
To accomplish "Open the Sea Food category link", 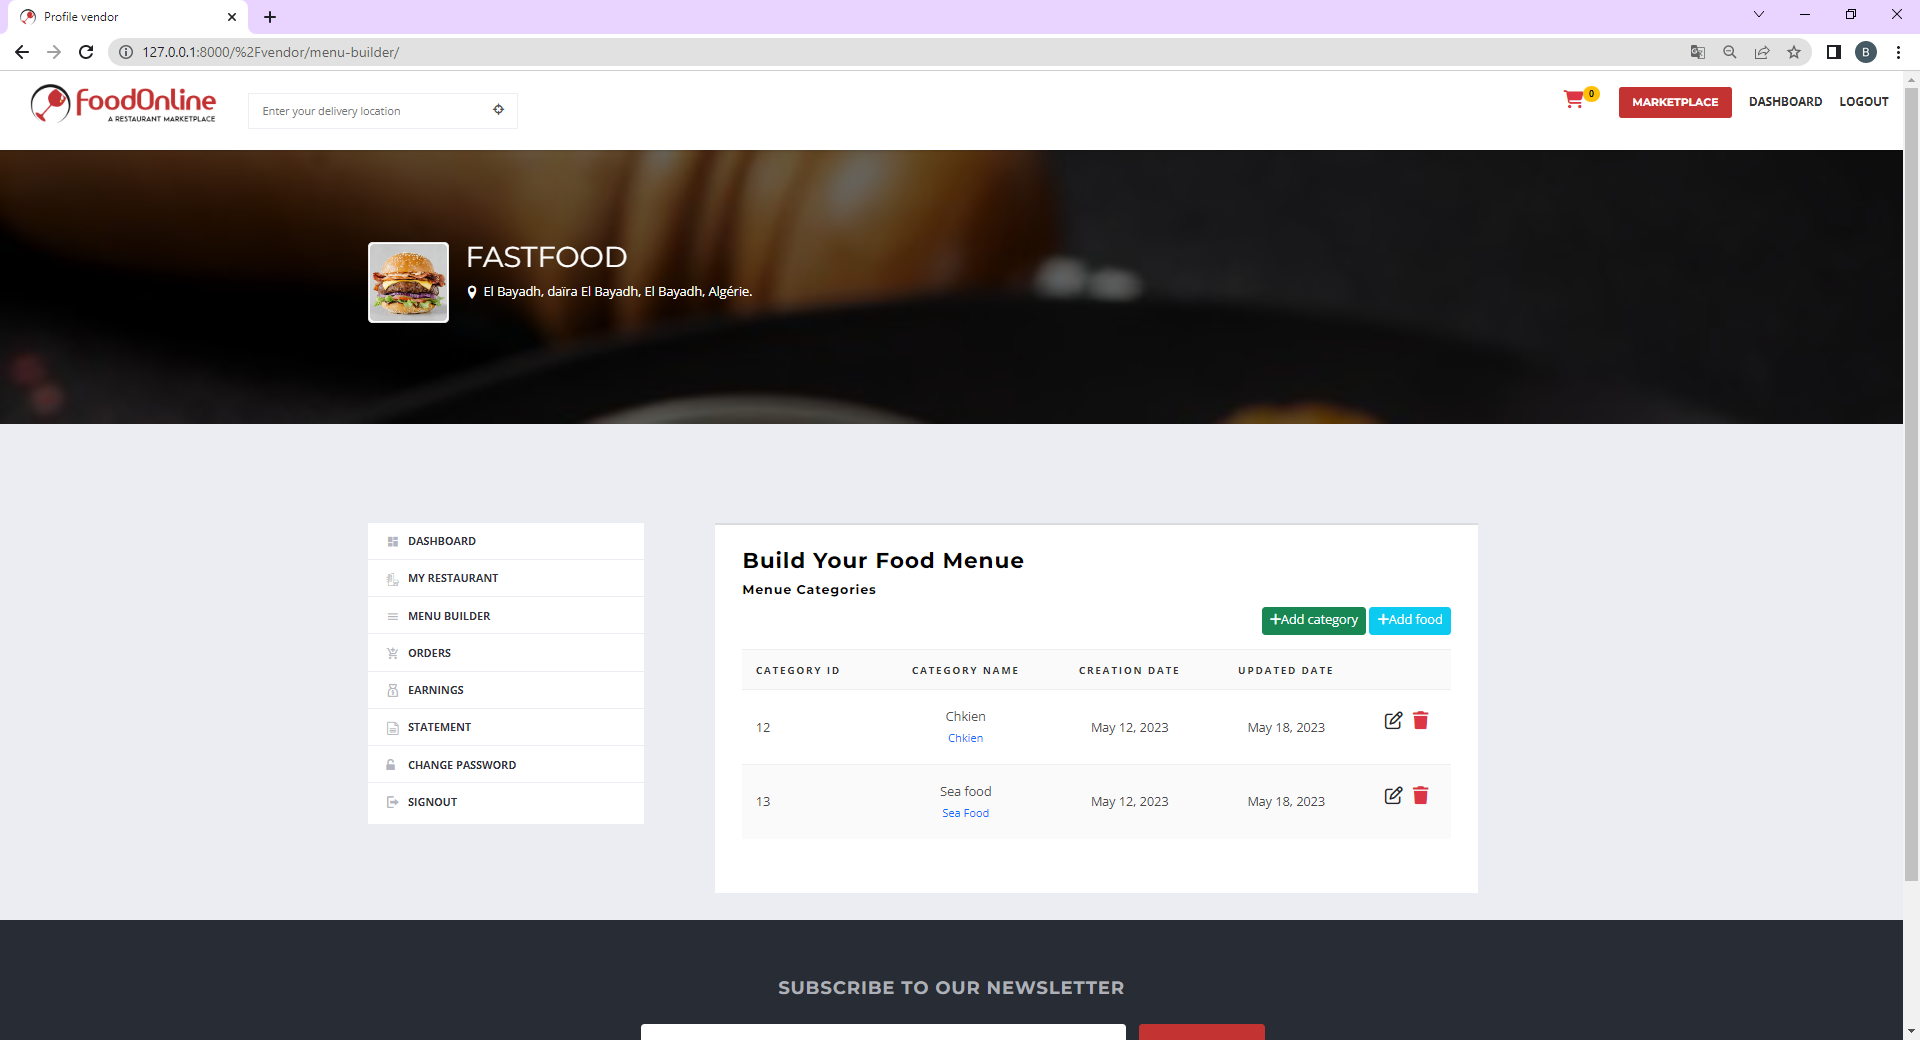I will tap(965, 813).
